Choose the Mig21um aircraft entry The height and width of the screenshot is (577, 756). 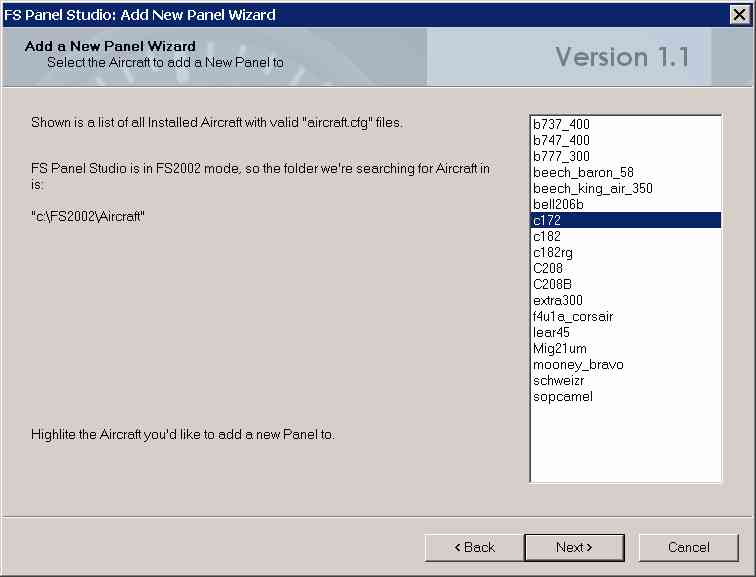(x=625, y=349)
